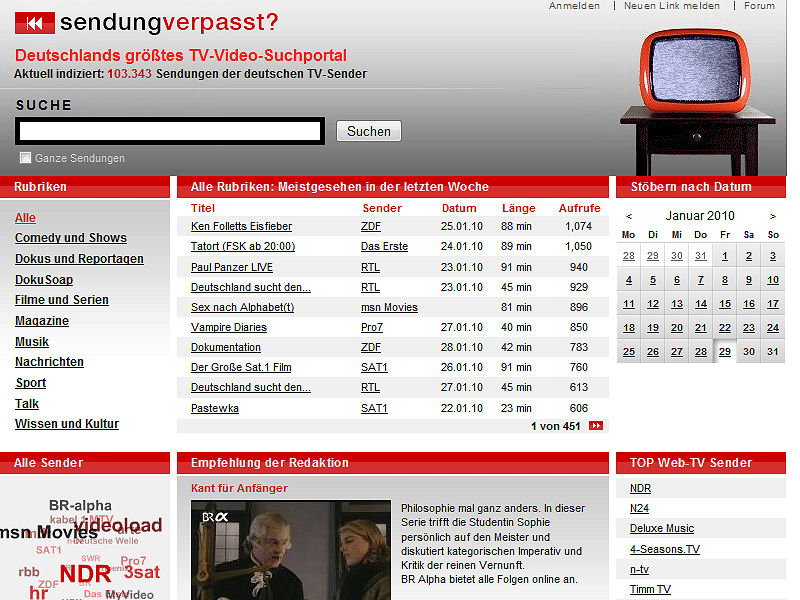The image size is (800, 600).
Task: Open the Forum link in header
Action: point(759,6)
